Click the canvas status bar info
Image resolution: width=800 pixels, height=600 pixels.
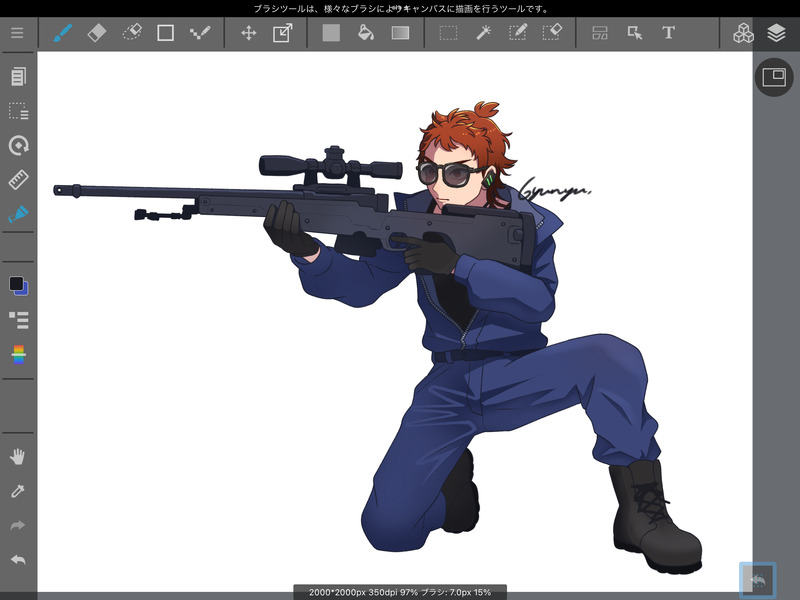point(400,592)
